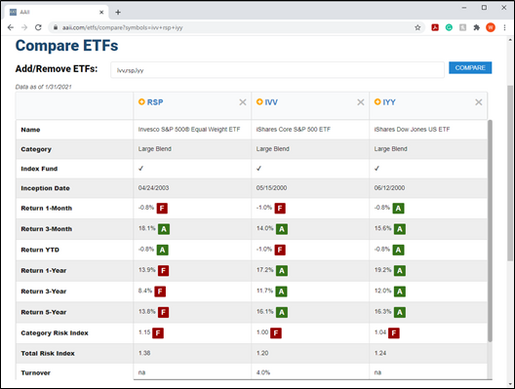Image resolution: width=515 pixels, height=389 pixels.
Task: Click the browser back arrow
Action: coord(11,27)
